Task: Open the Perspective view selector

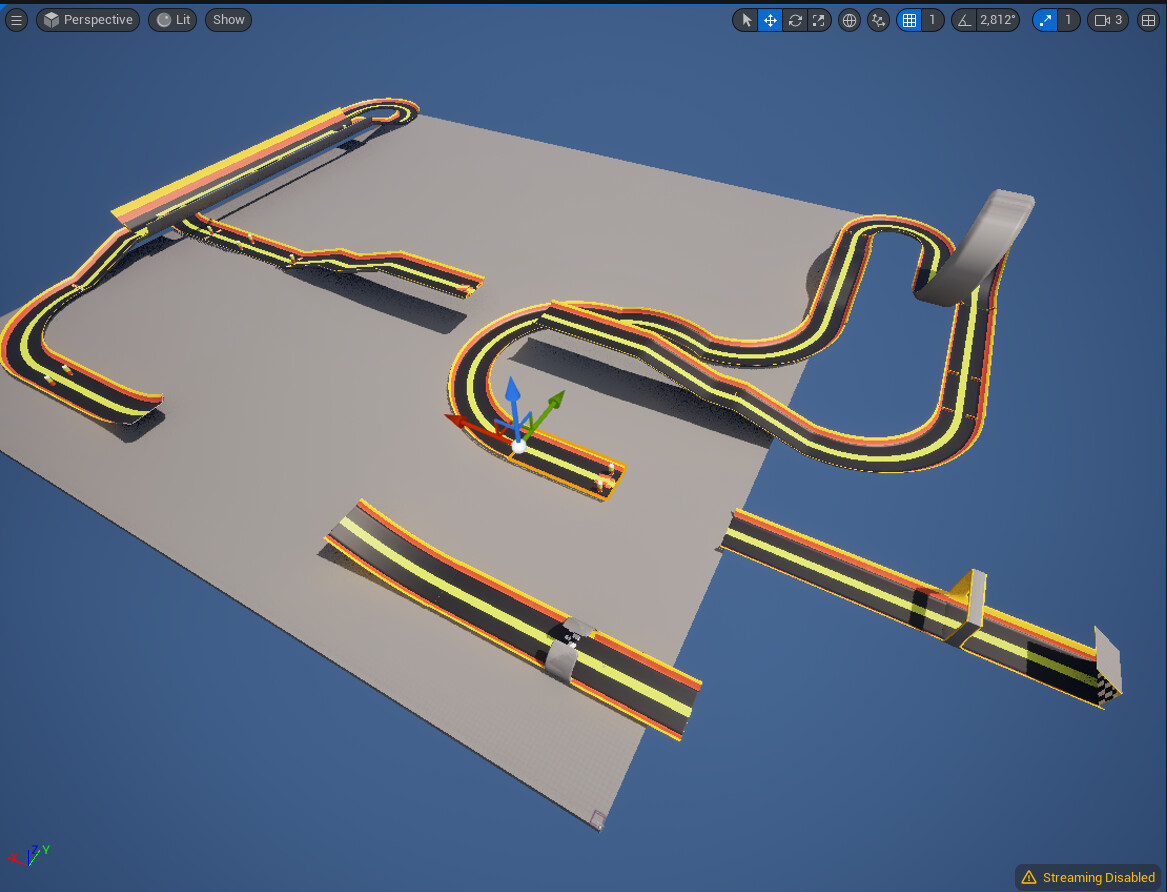Action: (x=87, y=19)
